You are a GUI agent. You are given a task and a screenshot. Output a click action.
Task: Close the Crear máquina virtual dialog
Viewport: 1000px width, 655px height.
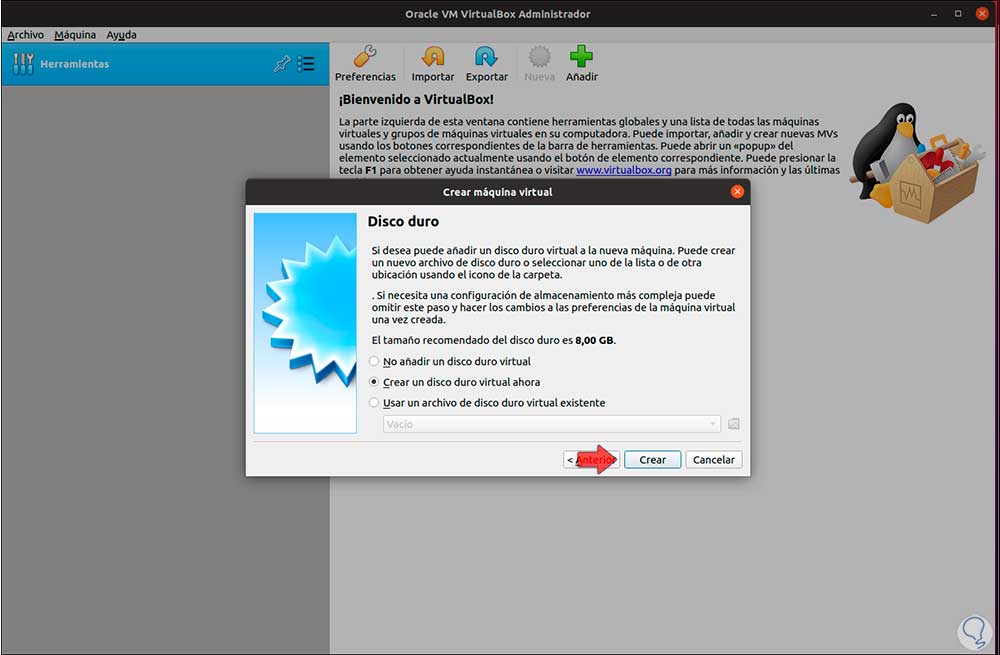pyautogui.click(x=737, y=191)
